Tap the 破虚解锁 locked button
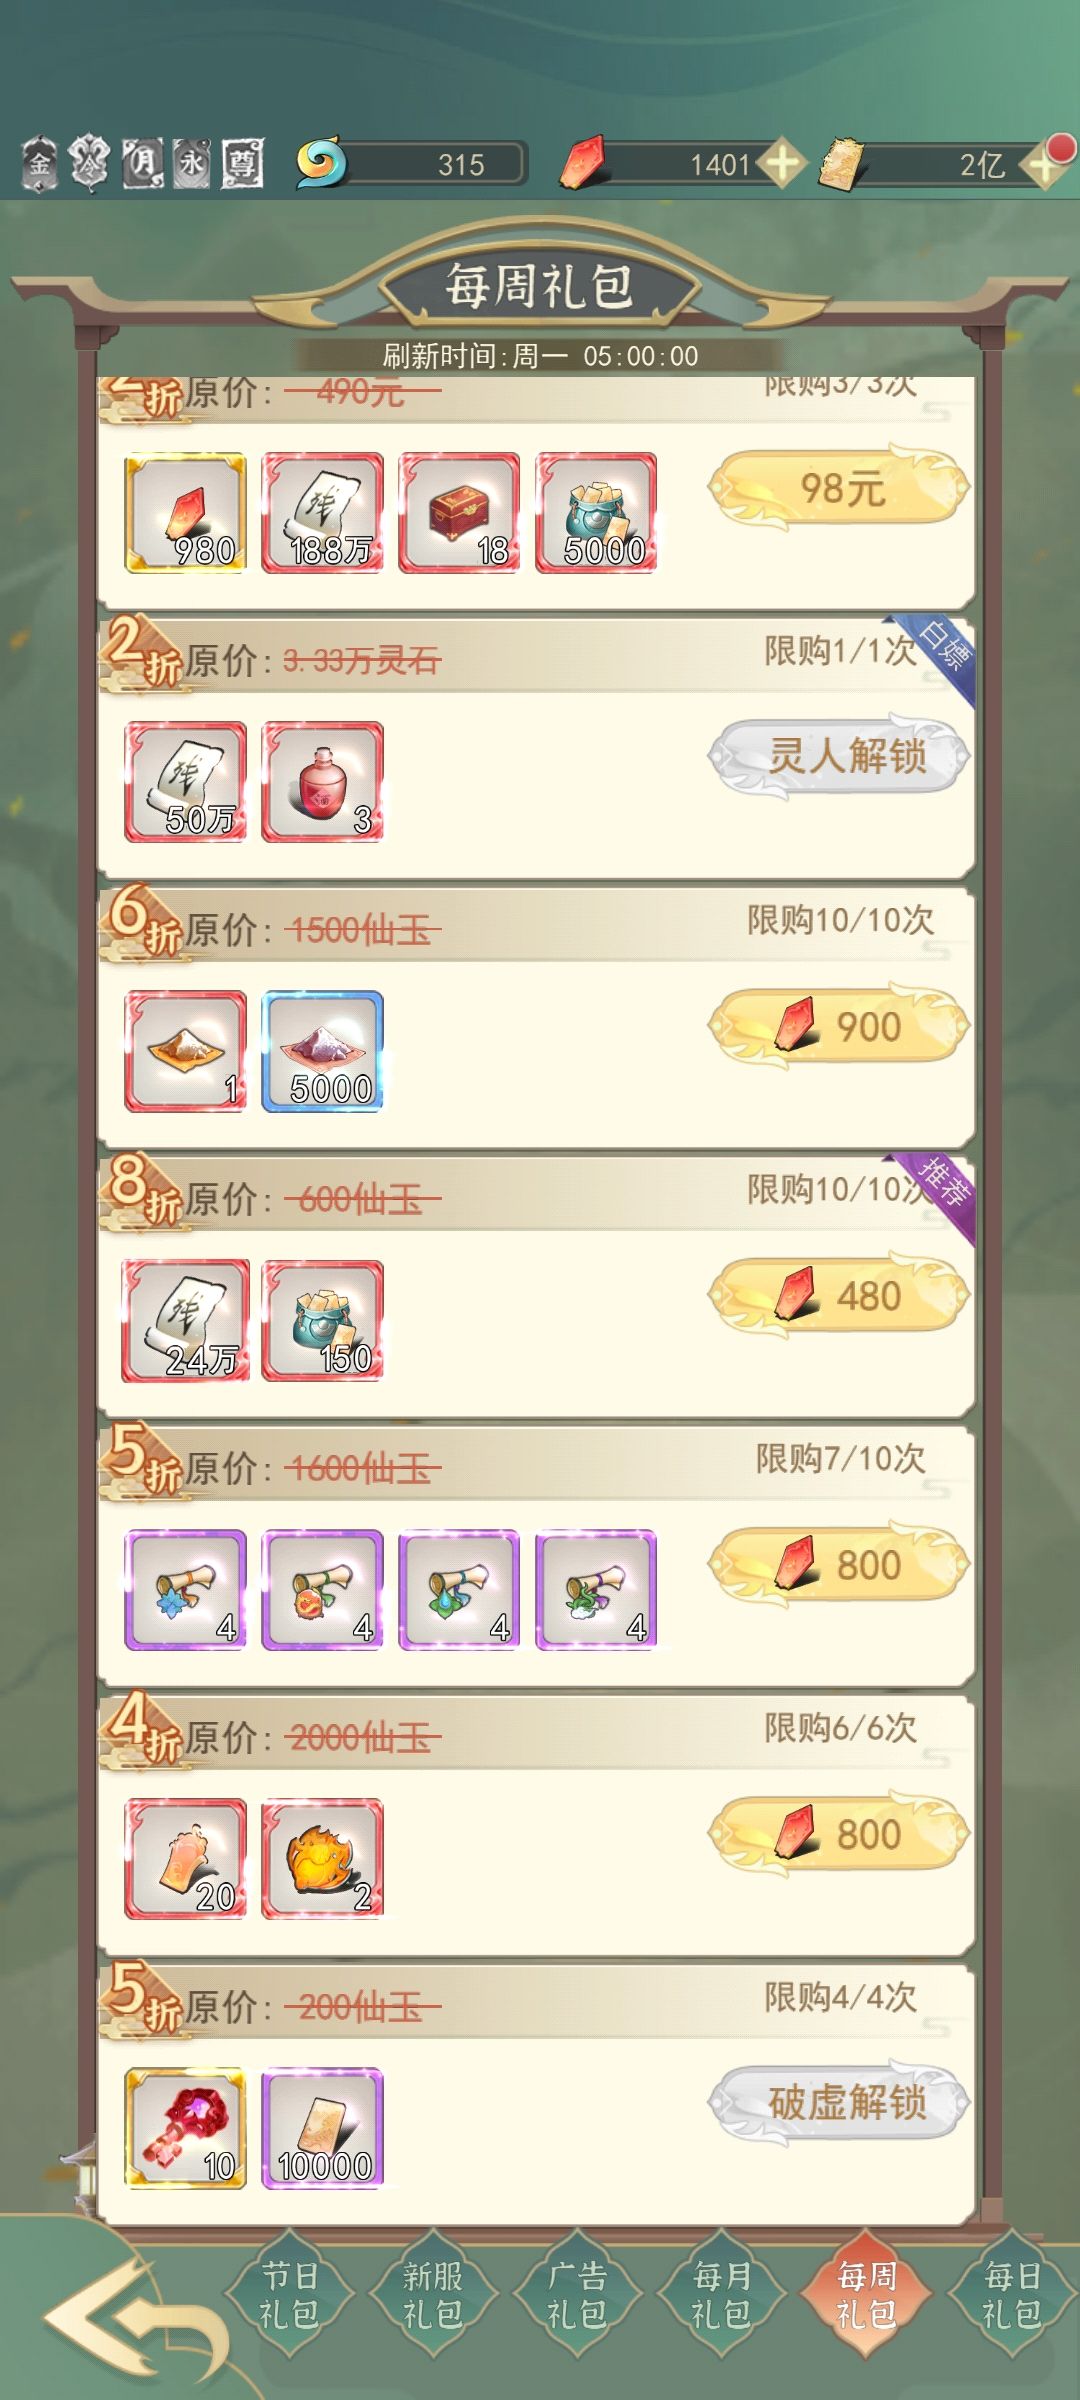1080x2400 pixels. click(x=839, y=2102)
